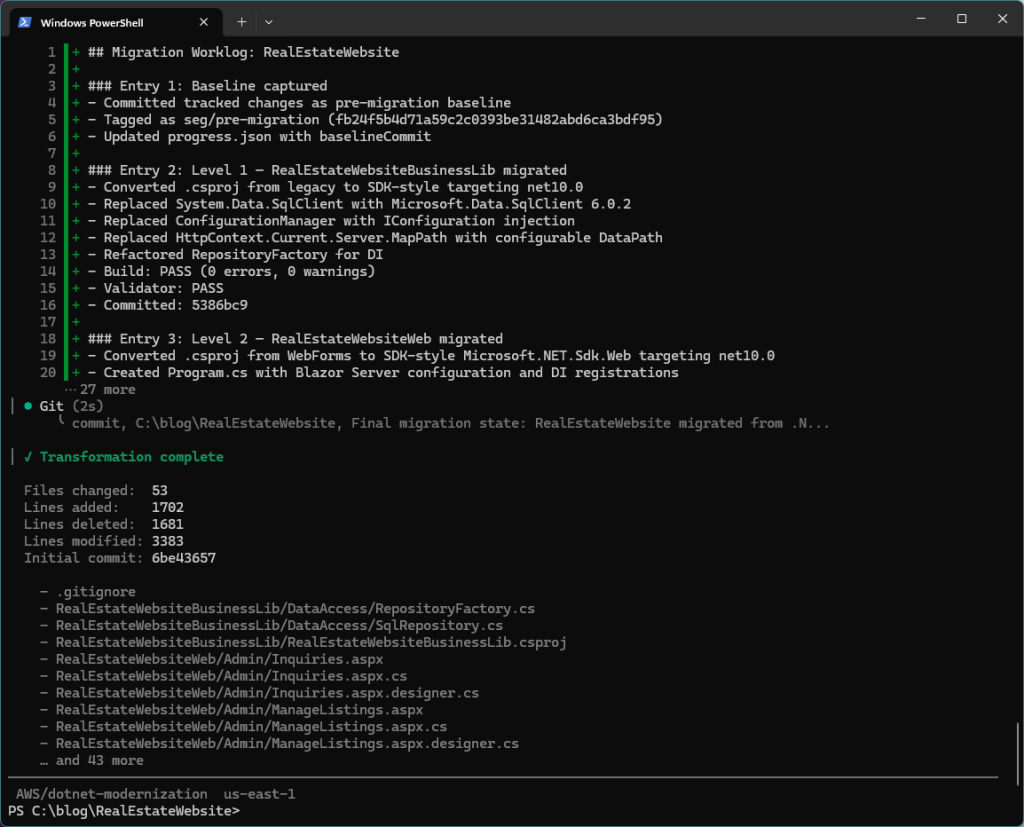The width and height of the screenshot is (1024, 827).
Task: Click the 'Validator: PASS' line
Action: 156,288
